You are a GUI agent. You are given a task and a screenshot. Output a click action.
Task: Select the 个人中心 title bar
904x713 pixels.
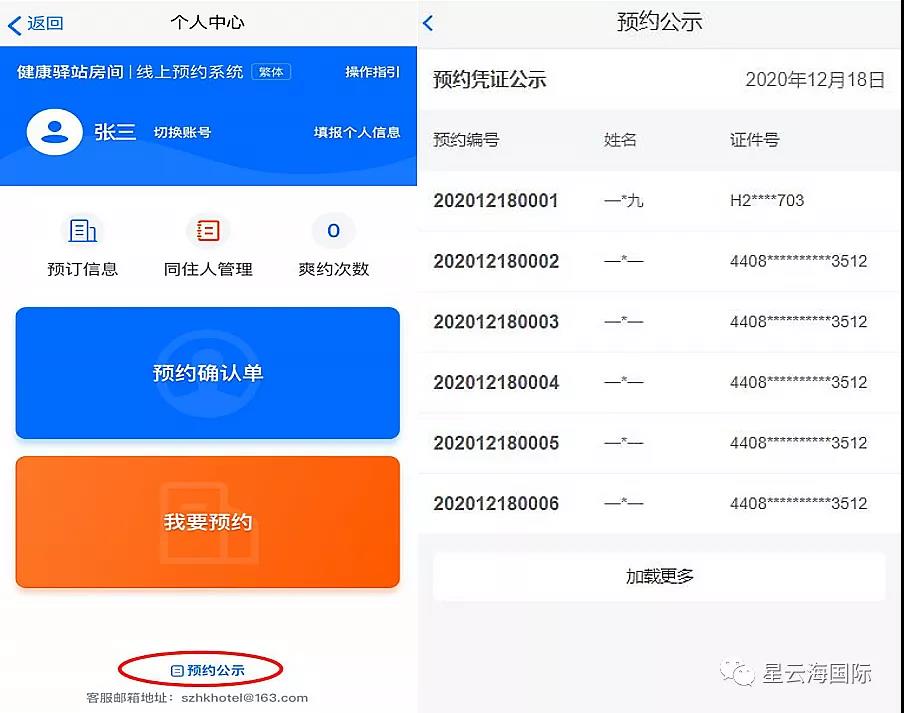click(208, 22)
